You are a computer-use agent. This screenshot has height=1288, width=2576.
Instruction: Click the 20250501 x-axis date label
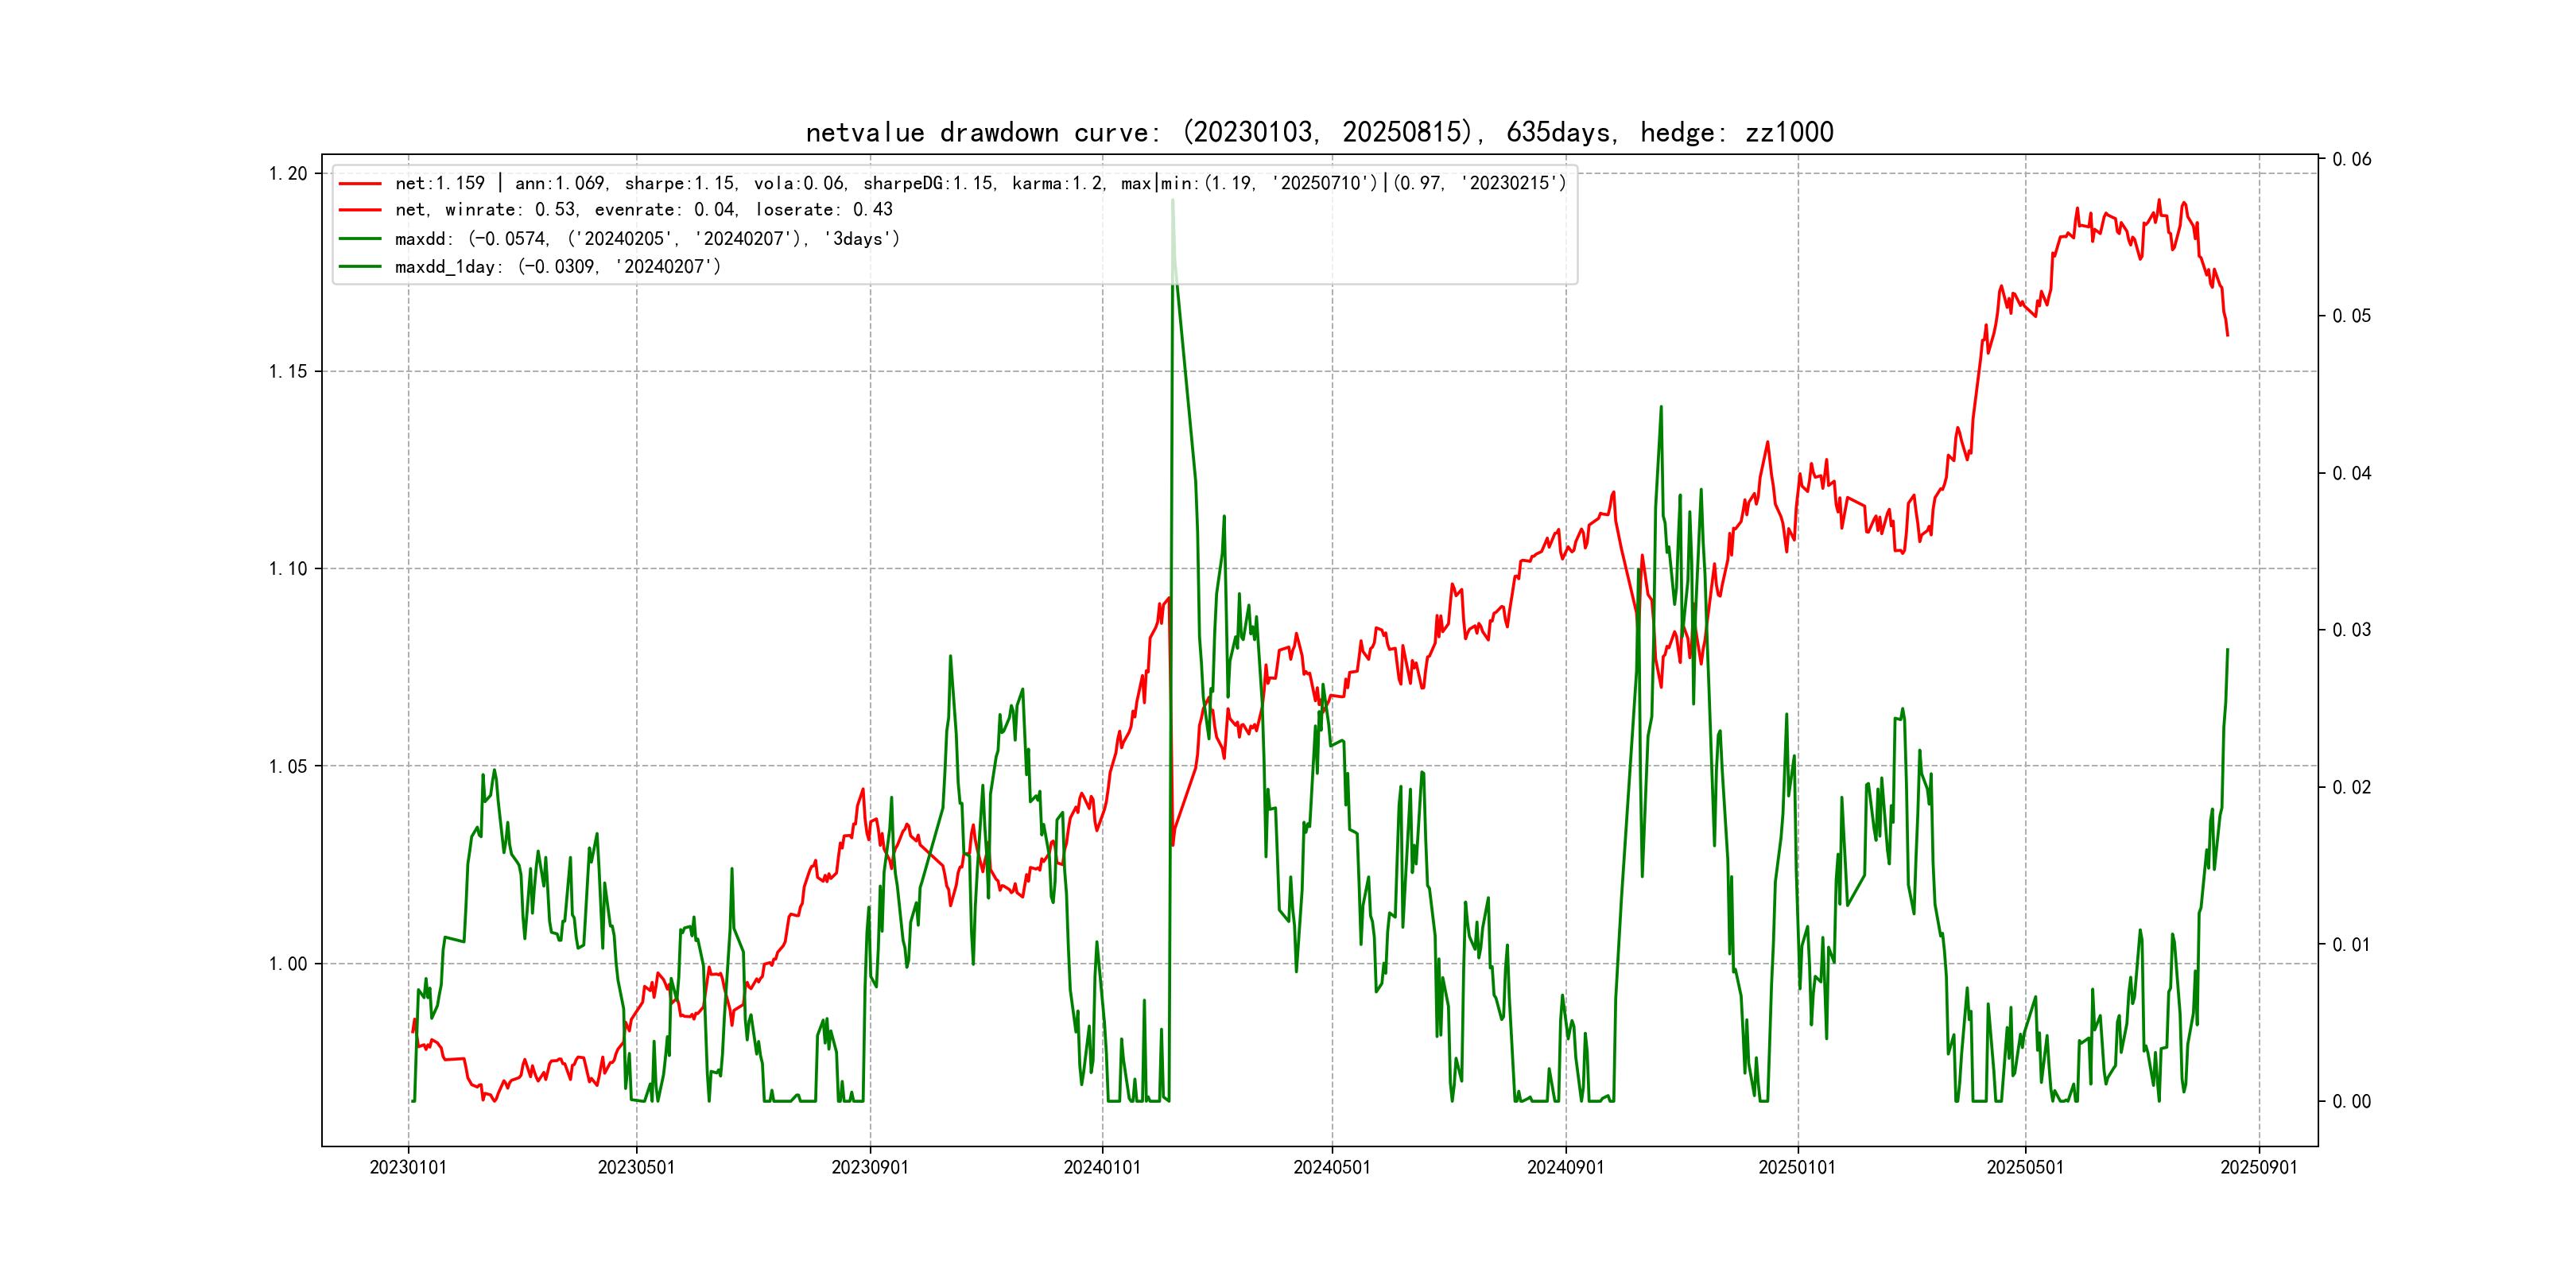tap(2025, 1167)
